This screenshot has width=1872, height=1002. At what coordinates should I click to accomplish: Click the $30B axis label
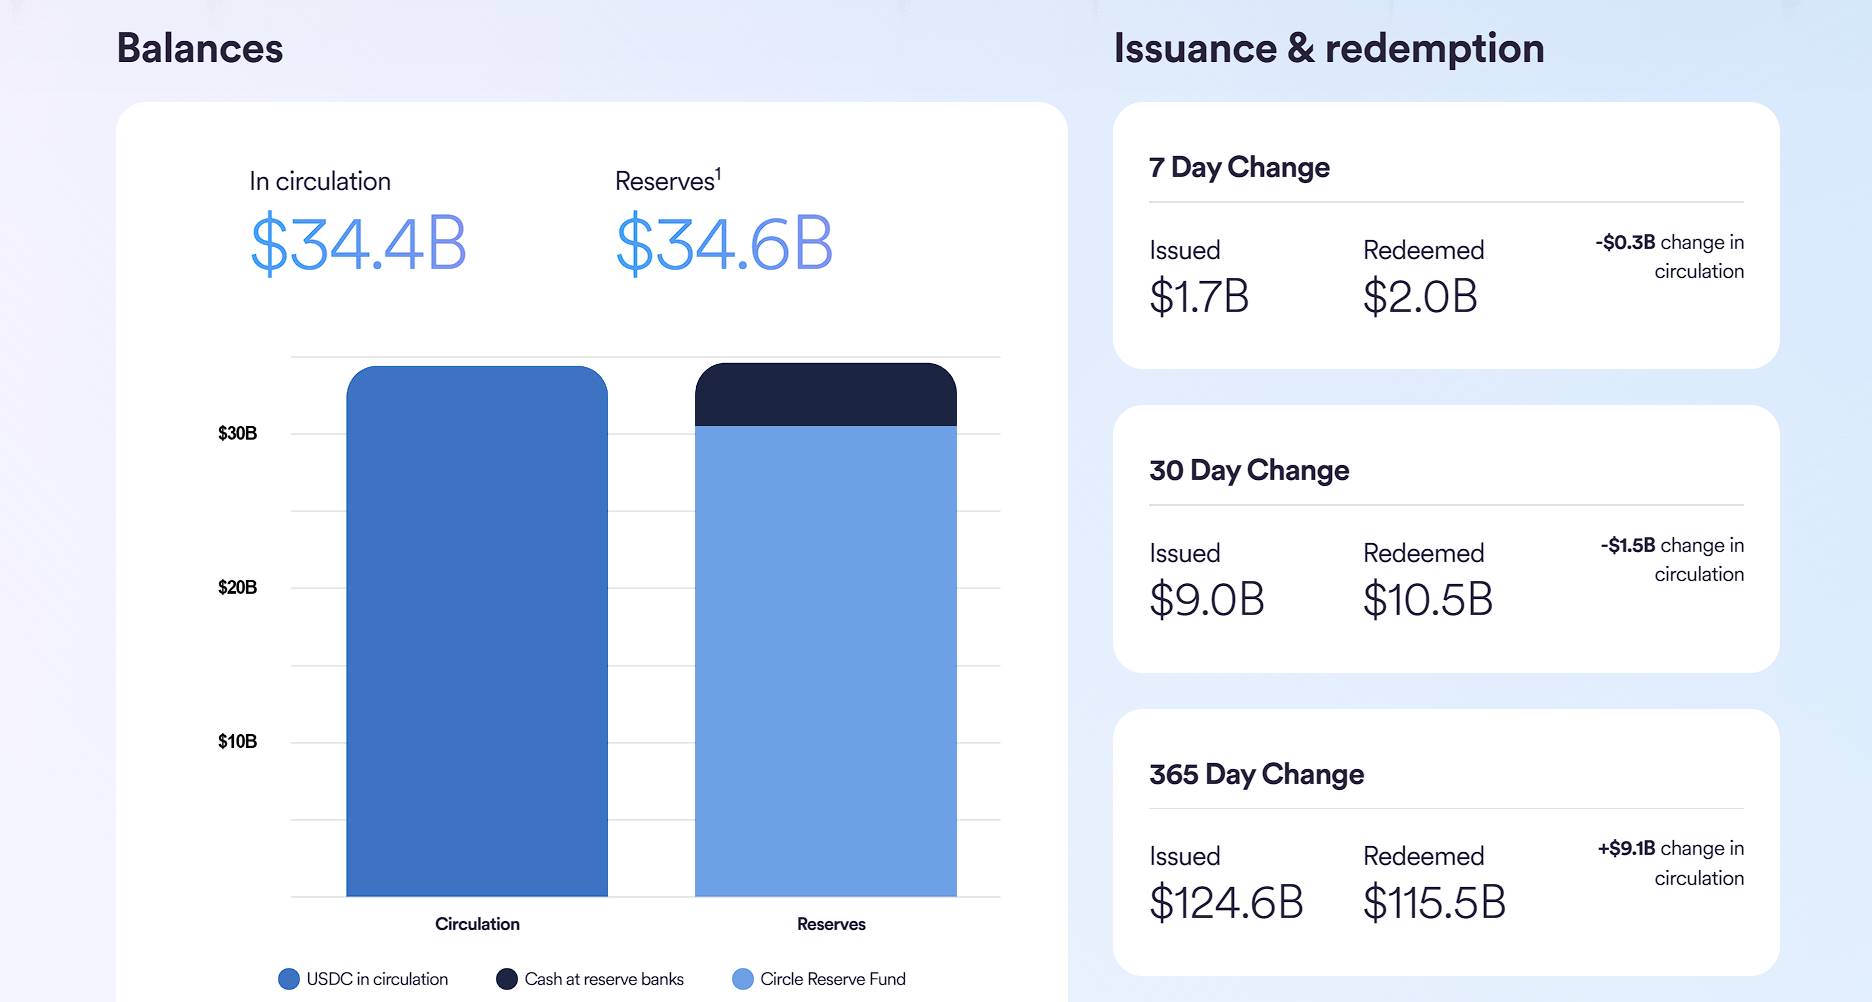237,433
